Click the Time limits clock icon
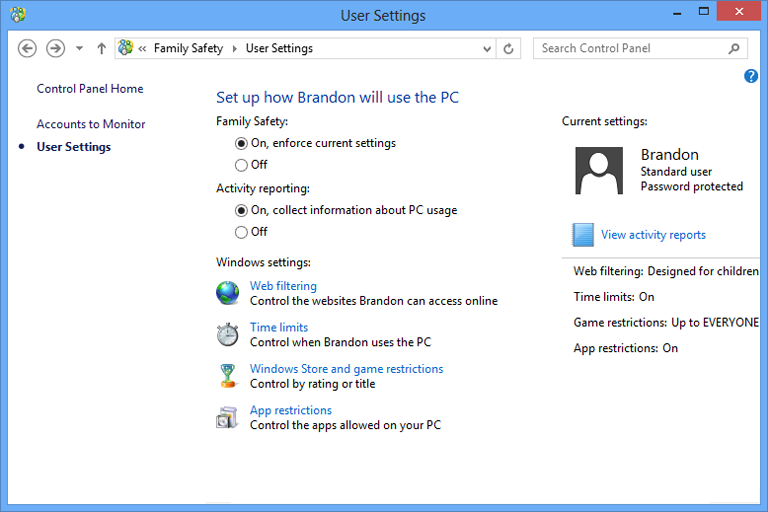Image resolution: width=768 pixels, height=512 pixels. (x=228, y=334)
